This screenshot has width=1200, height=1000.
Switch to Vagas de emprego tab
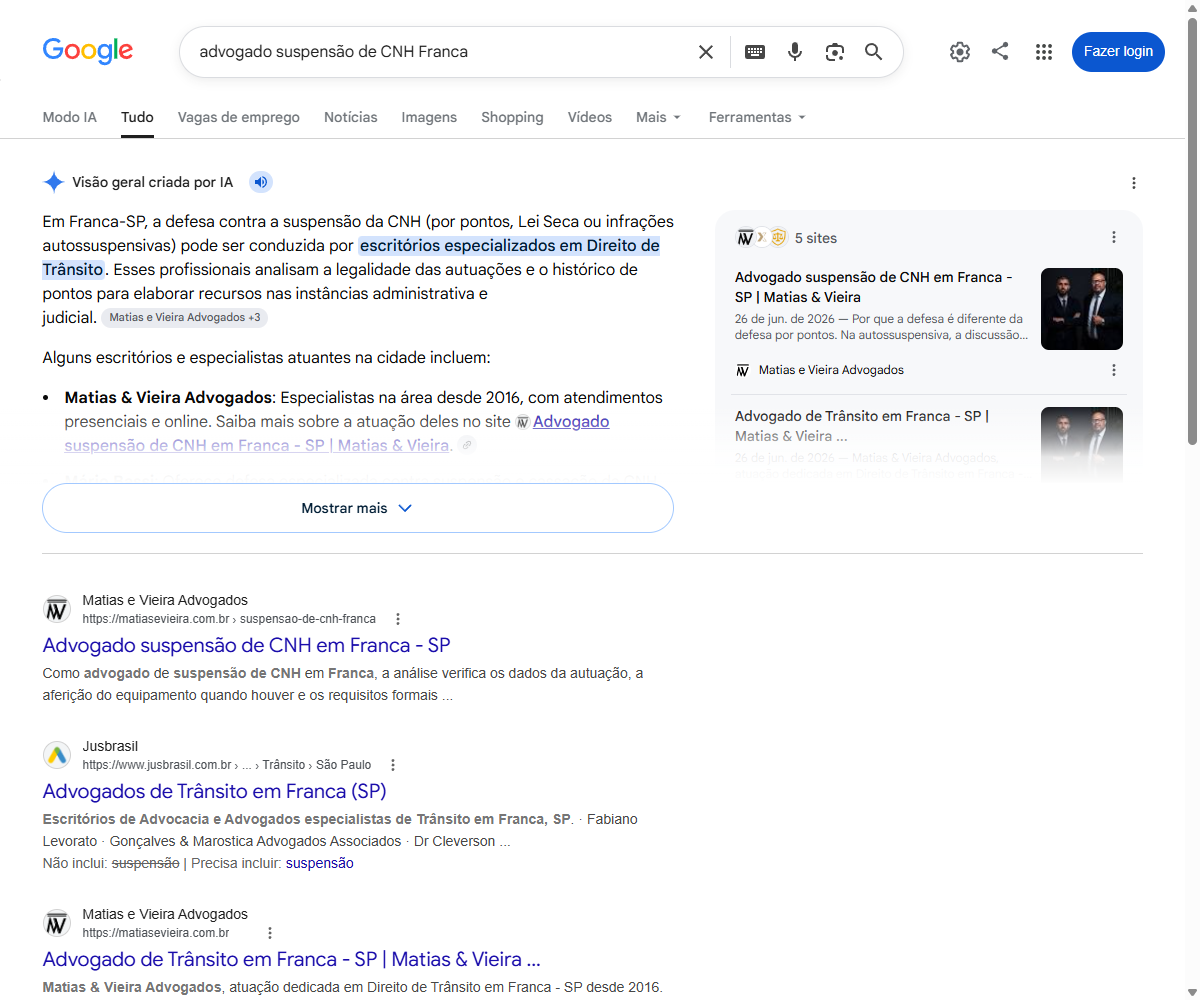(239, 117)
